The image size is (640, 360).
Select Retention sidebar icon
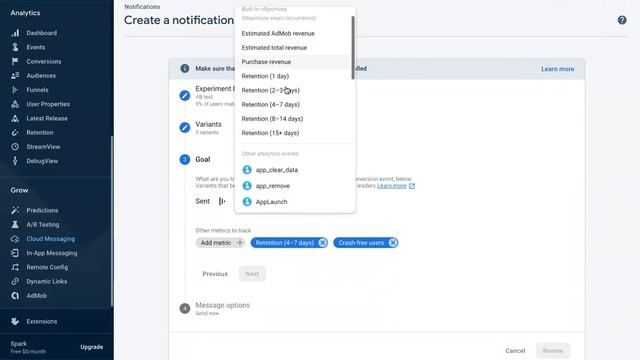pos(15,133)
